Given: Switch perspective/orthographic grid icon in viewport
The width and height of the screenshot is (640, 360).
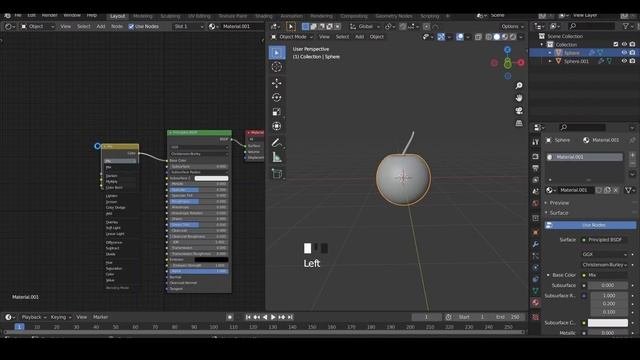Looking at the screenshot, I should pyautogui.click(x=519, y=123).
